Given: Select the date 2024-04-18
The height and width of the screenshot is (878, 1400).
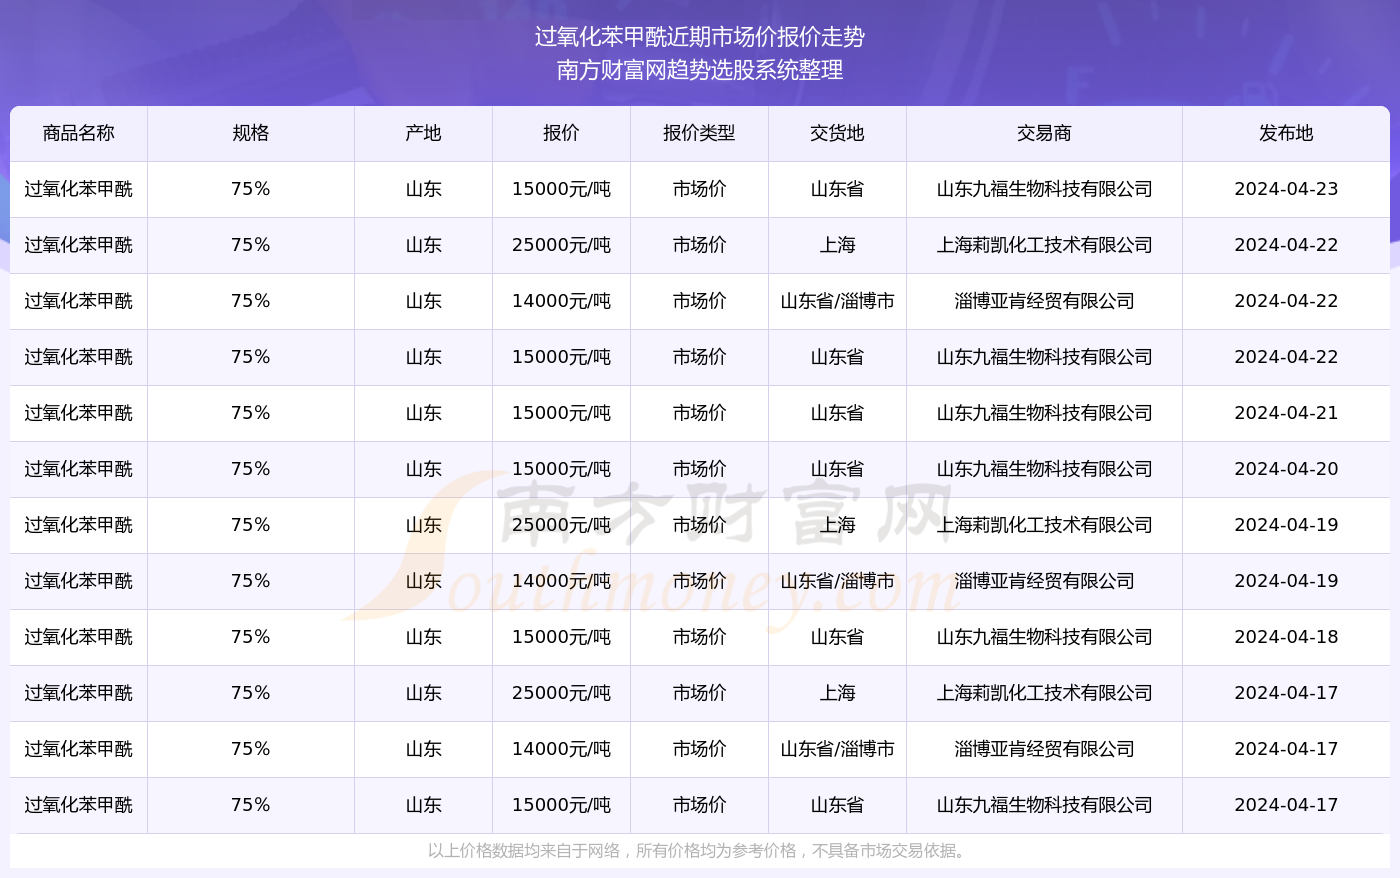Looking at the screenshot, I should click(x=1286, y=637).
